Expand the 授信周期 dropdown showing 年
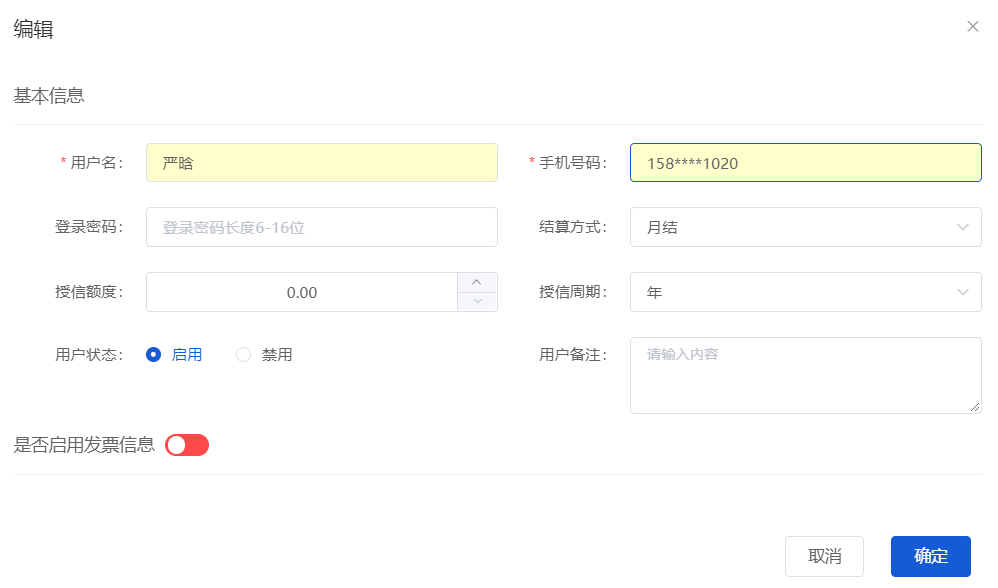 (805, 292)
